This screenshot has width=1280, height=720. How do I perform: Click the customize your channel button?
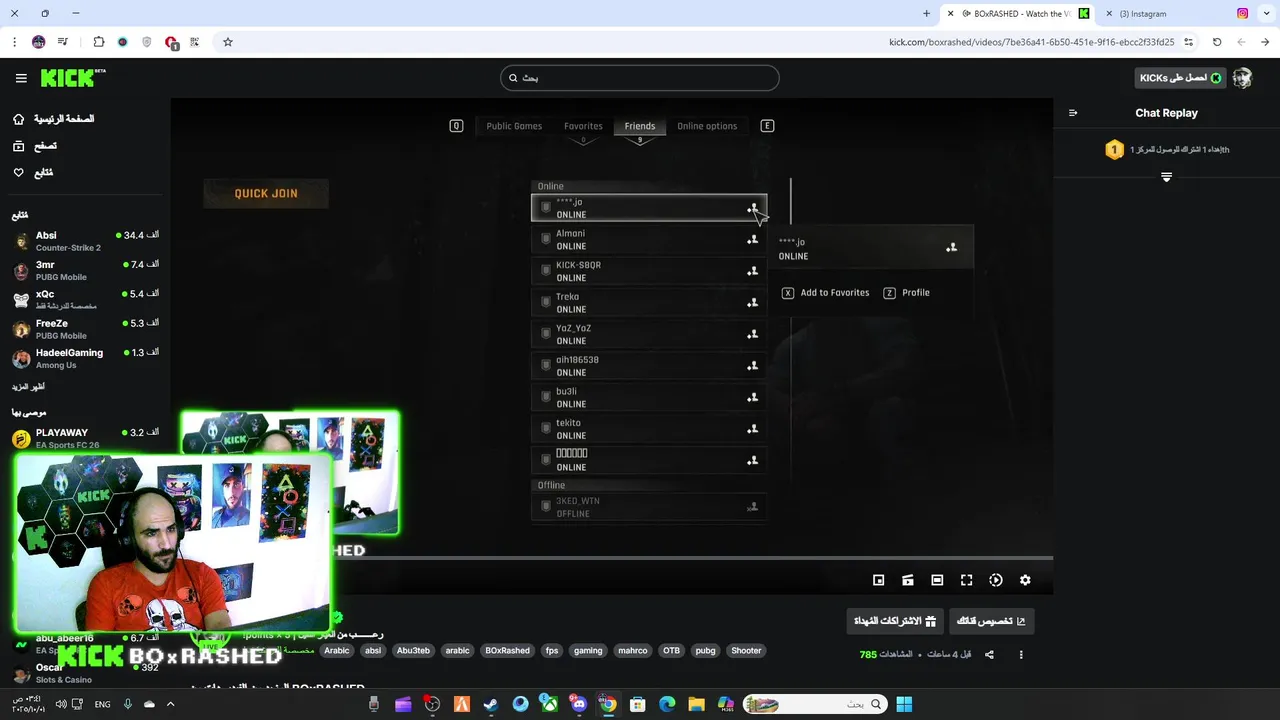click(x=991, y=621)
